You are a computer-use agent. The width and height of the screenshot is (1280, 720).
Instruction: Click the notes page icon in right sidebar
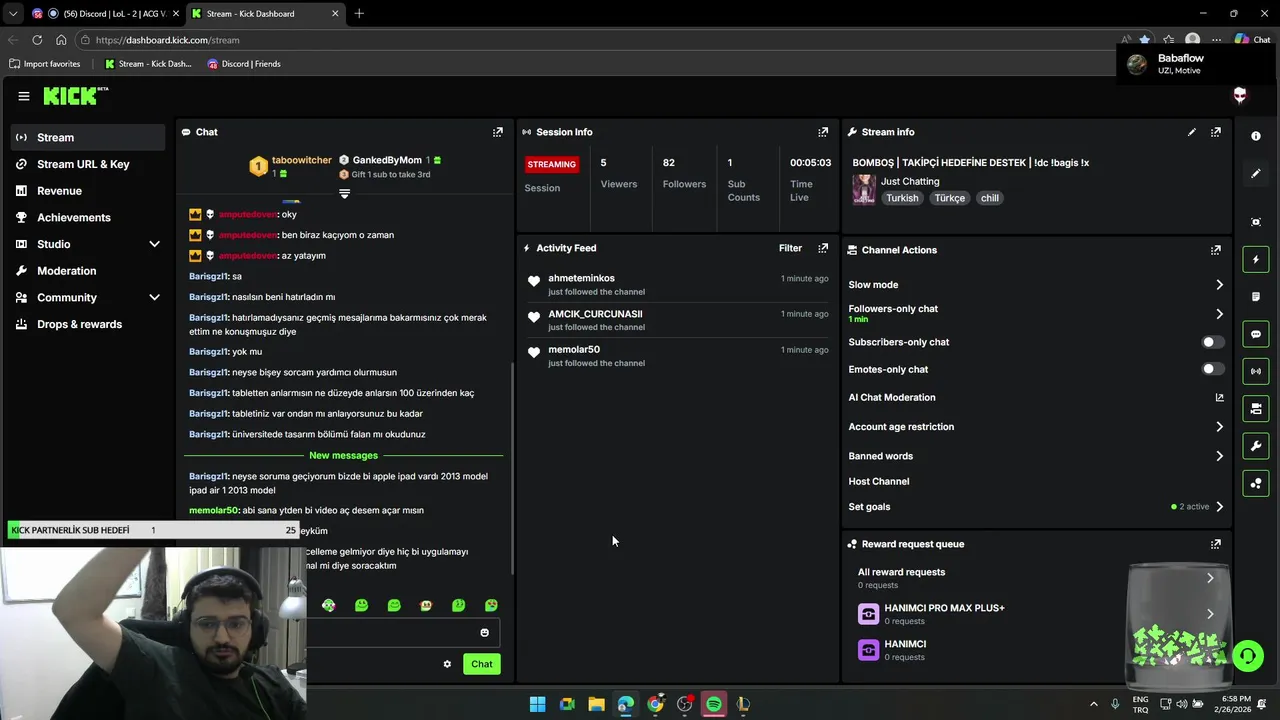[1256, 297]
